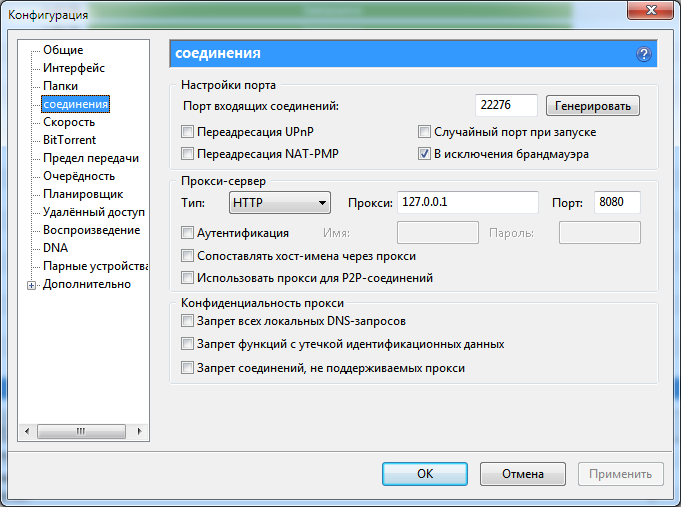
Task: Click the Имя authentication field
Action: click(x=438, y=232)
